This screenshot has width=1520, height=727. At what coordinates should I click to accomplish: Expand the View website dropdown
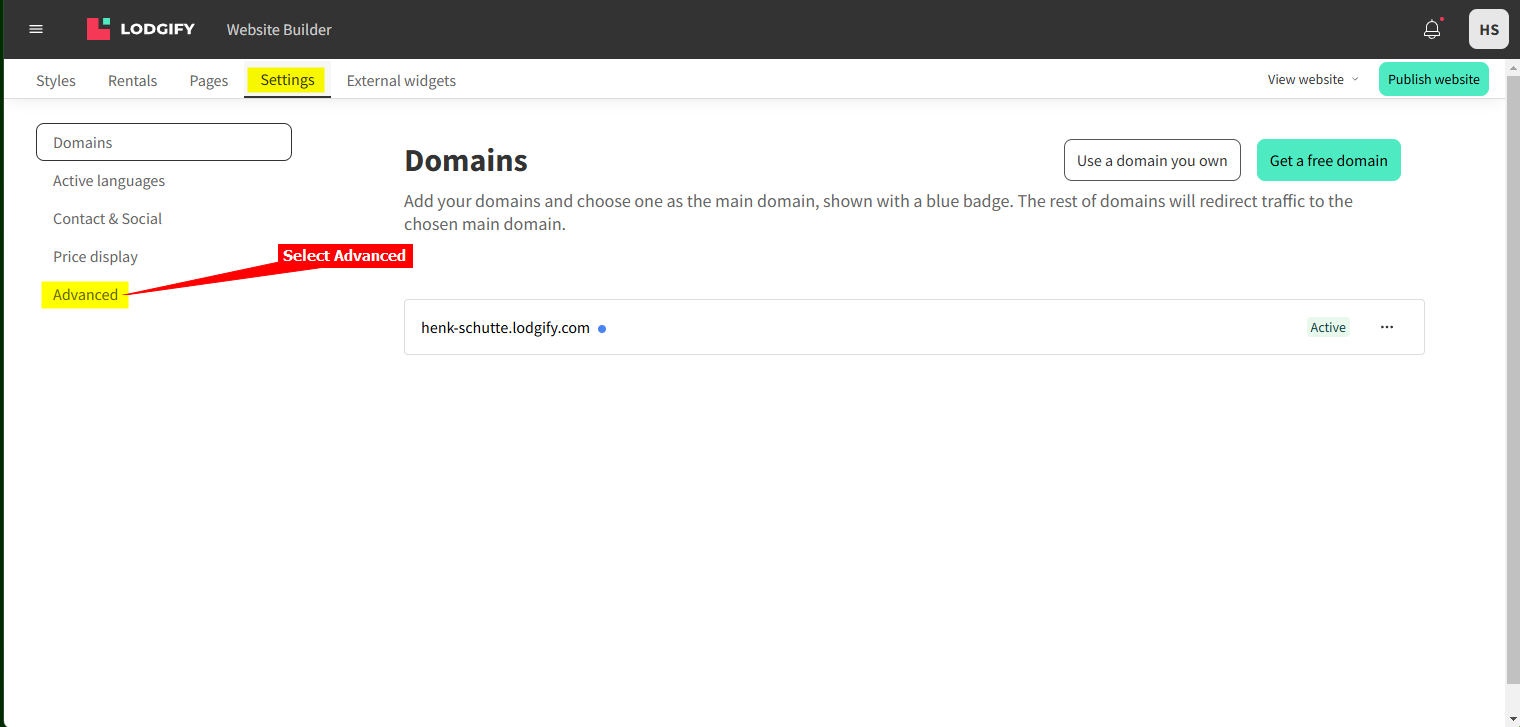pos(1313,80)
